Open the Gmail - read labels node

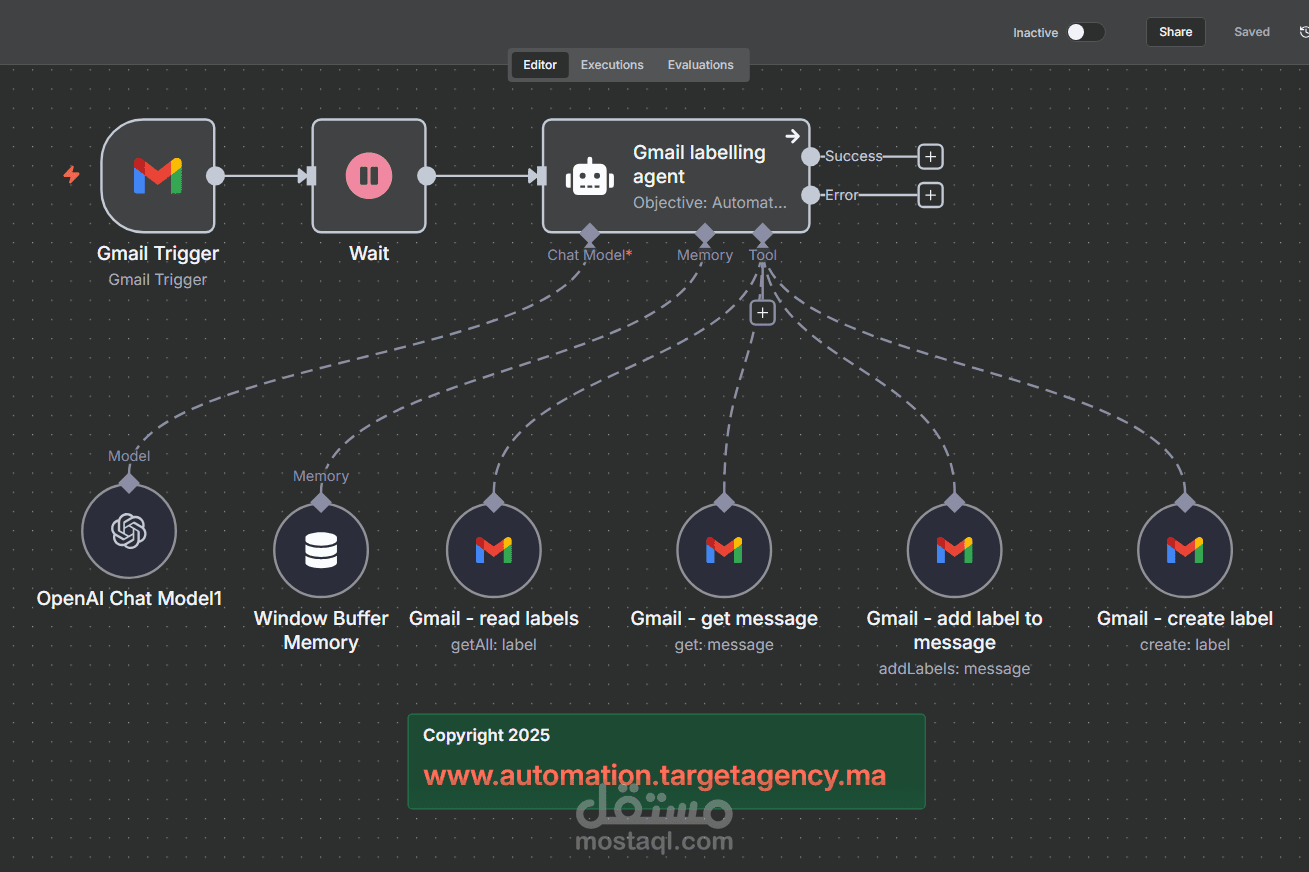pyautogui.click(x=494, y=550)
